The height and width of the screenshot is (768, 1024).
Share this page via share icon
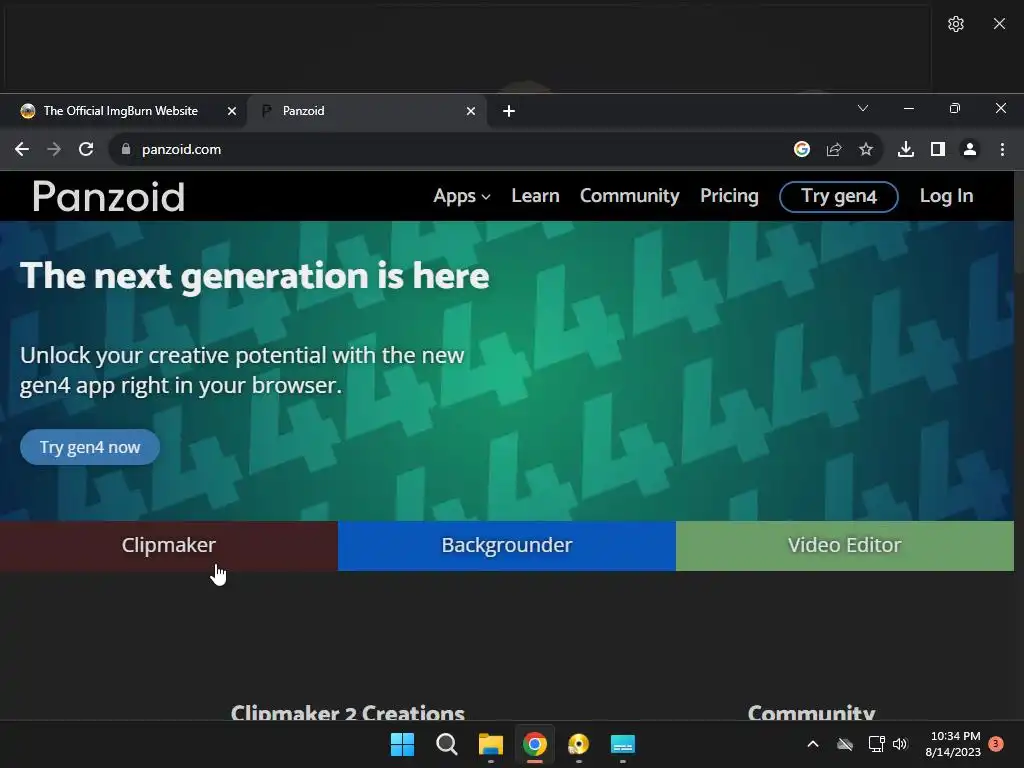pyautogui.click(x=834, y=150)
